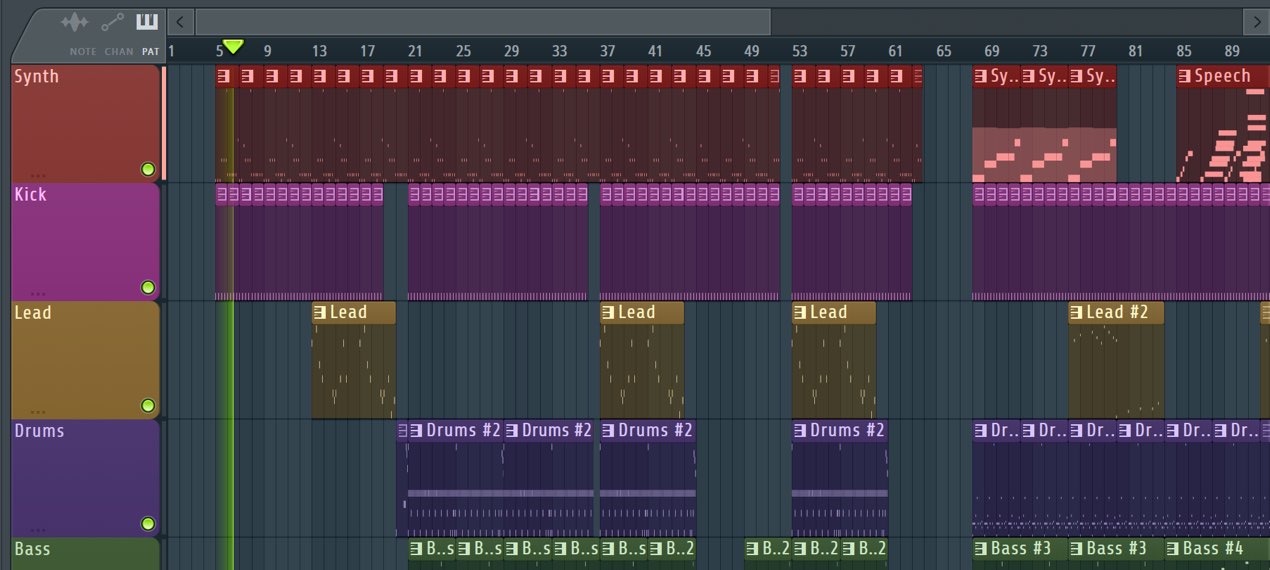Select the Drums track header label
Screen dimensions: 1270x570
point(39,431)
